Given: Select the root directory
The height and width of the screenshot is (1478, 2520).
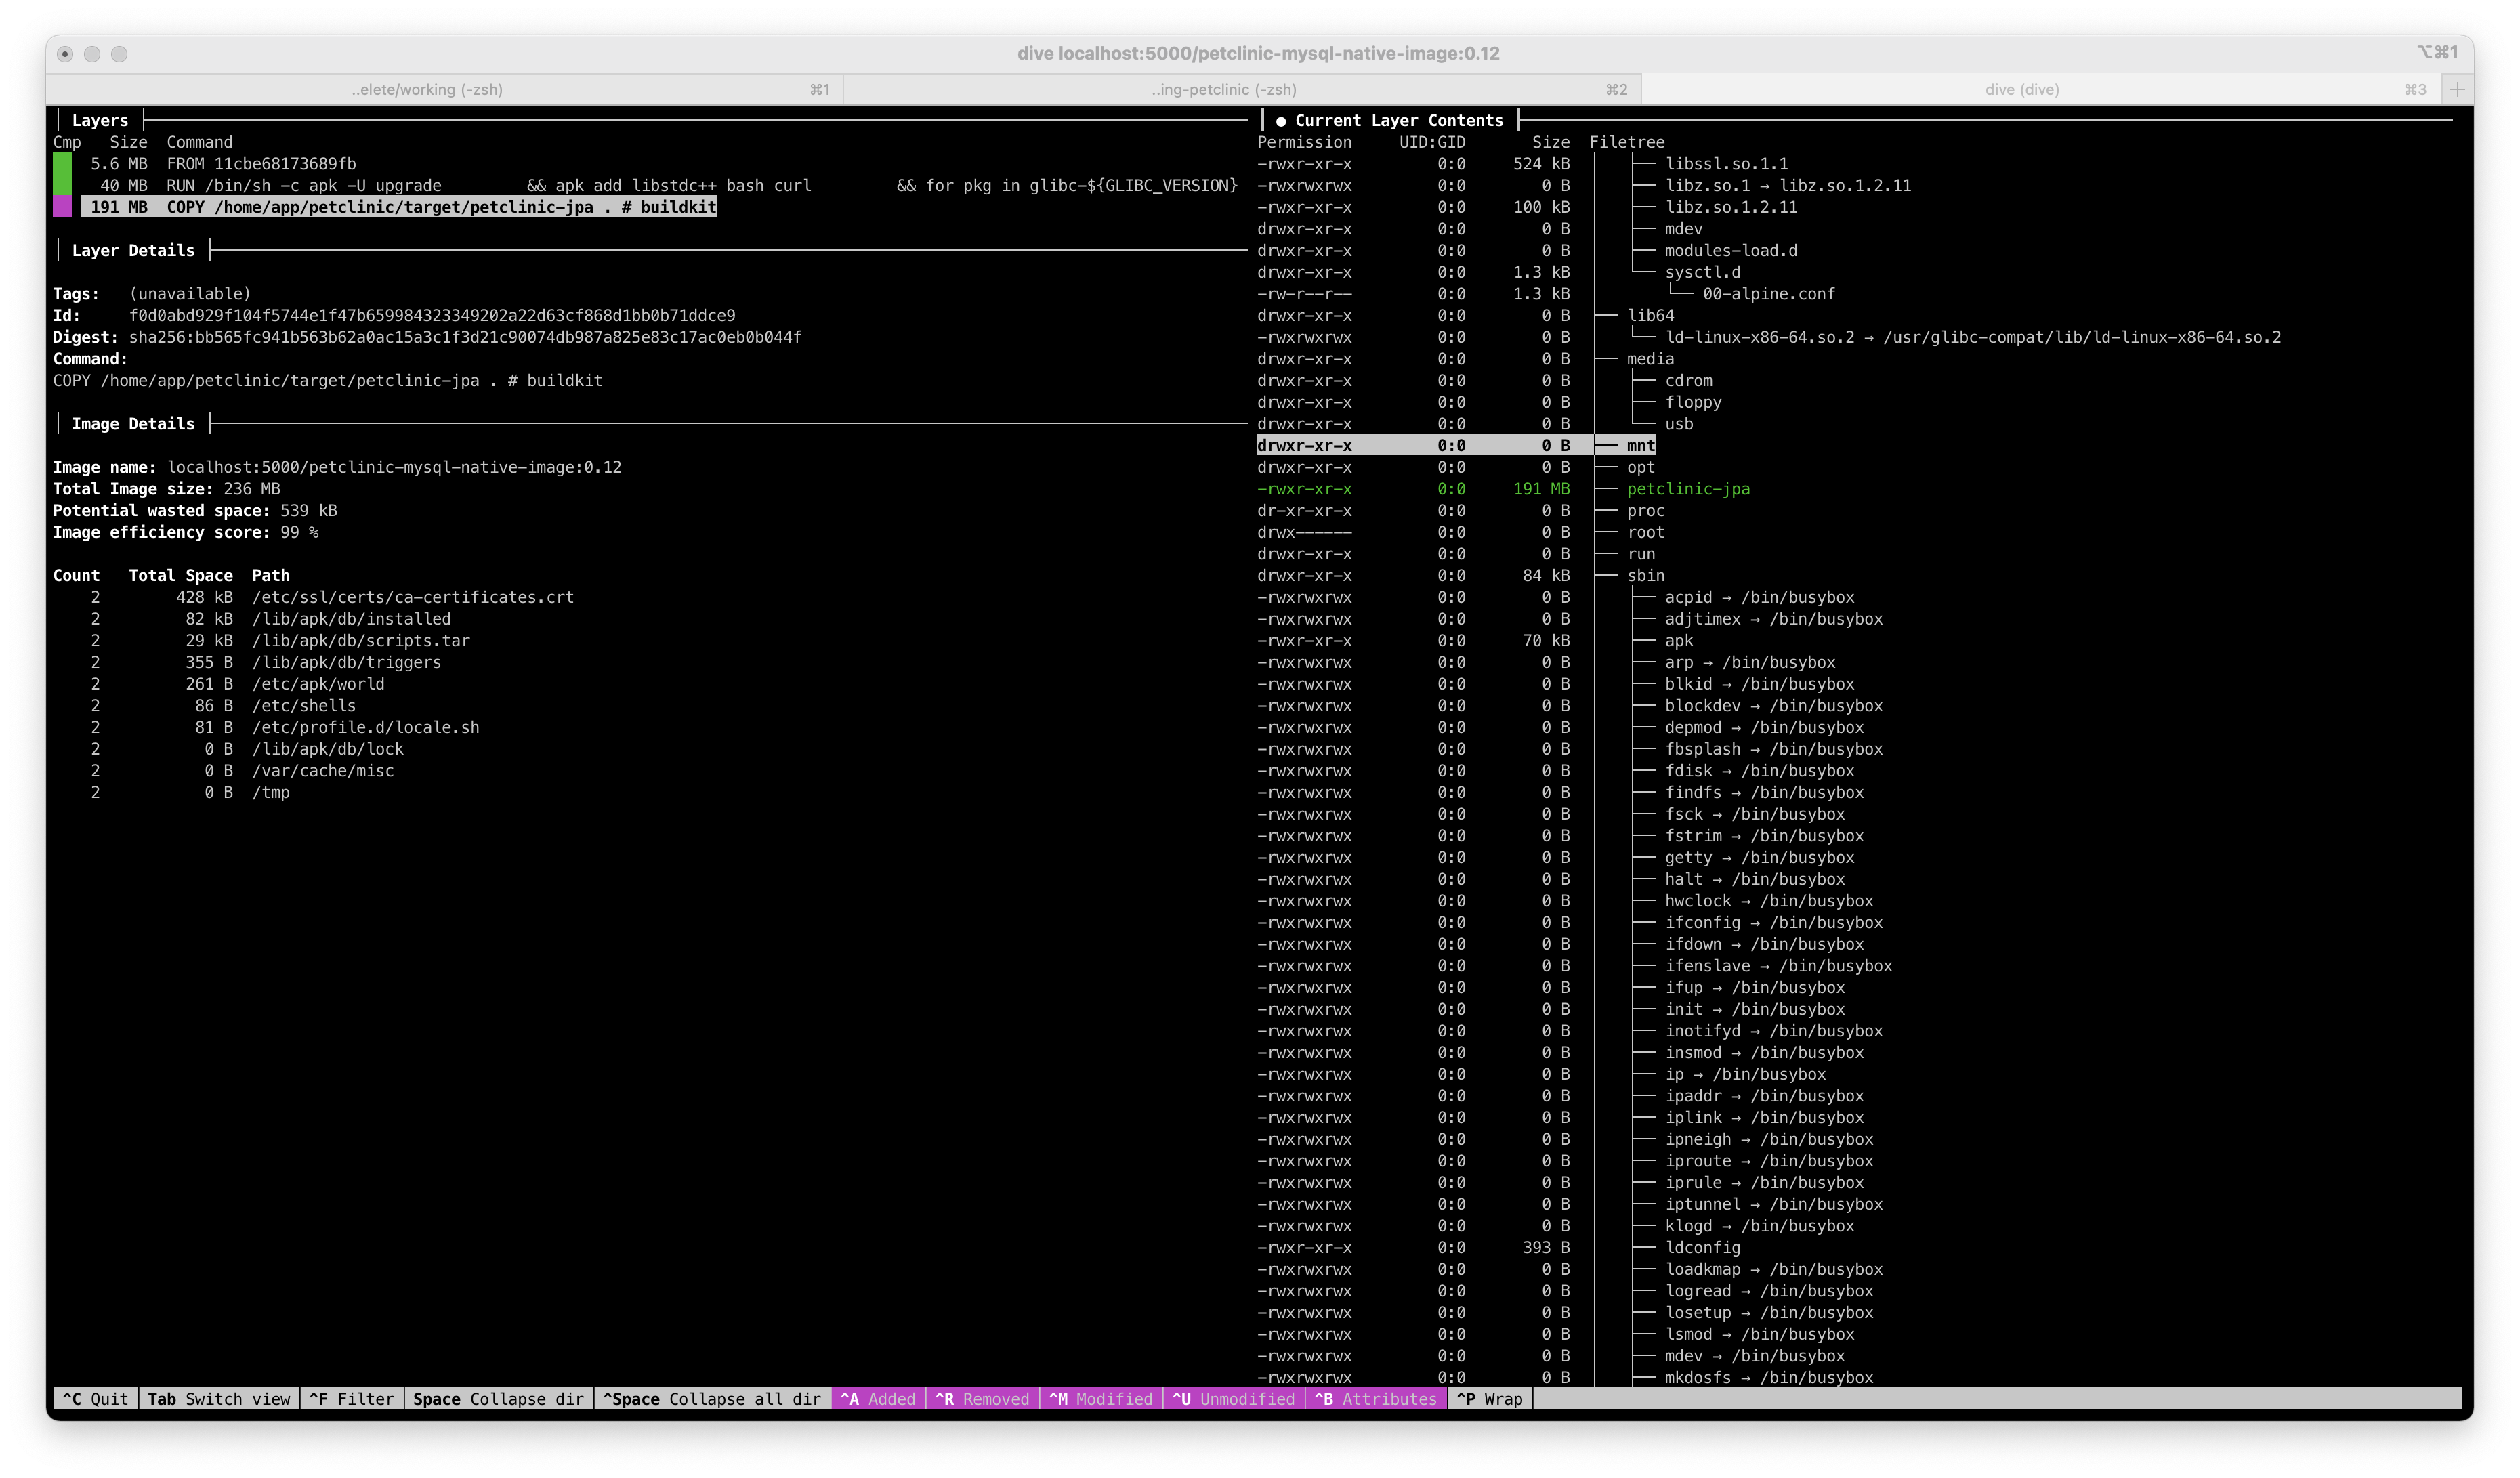Looking at the screenshot, I should pyautogui.click(x=1645, y=532).
